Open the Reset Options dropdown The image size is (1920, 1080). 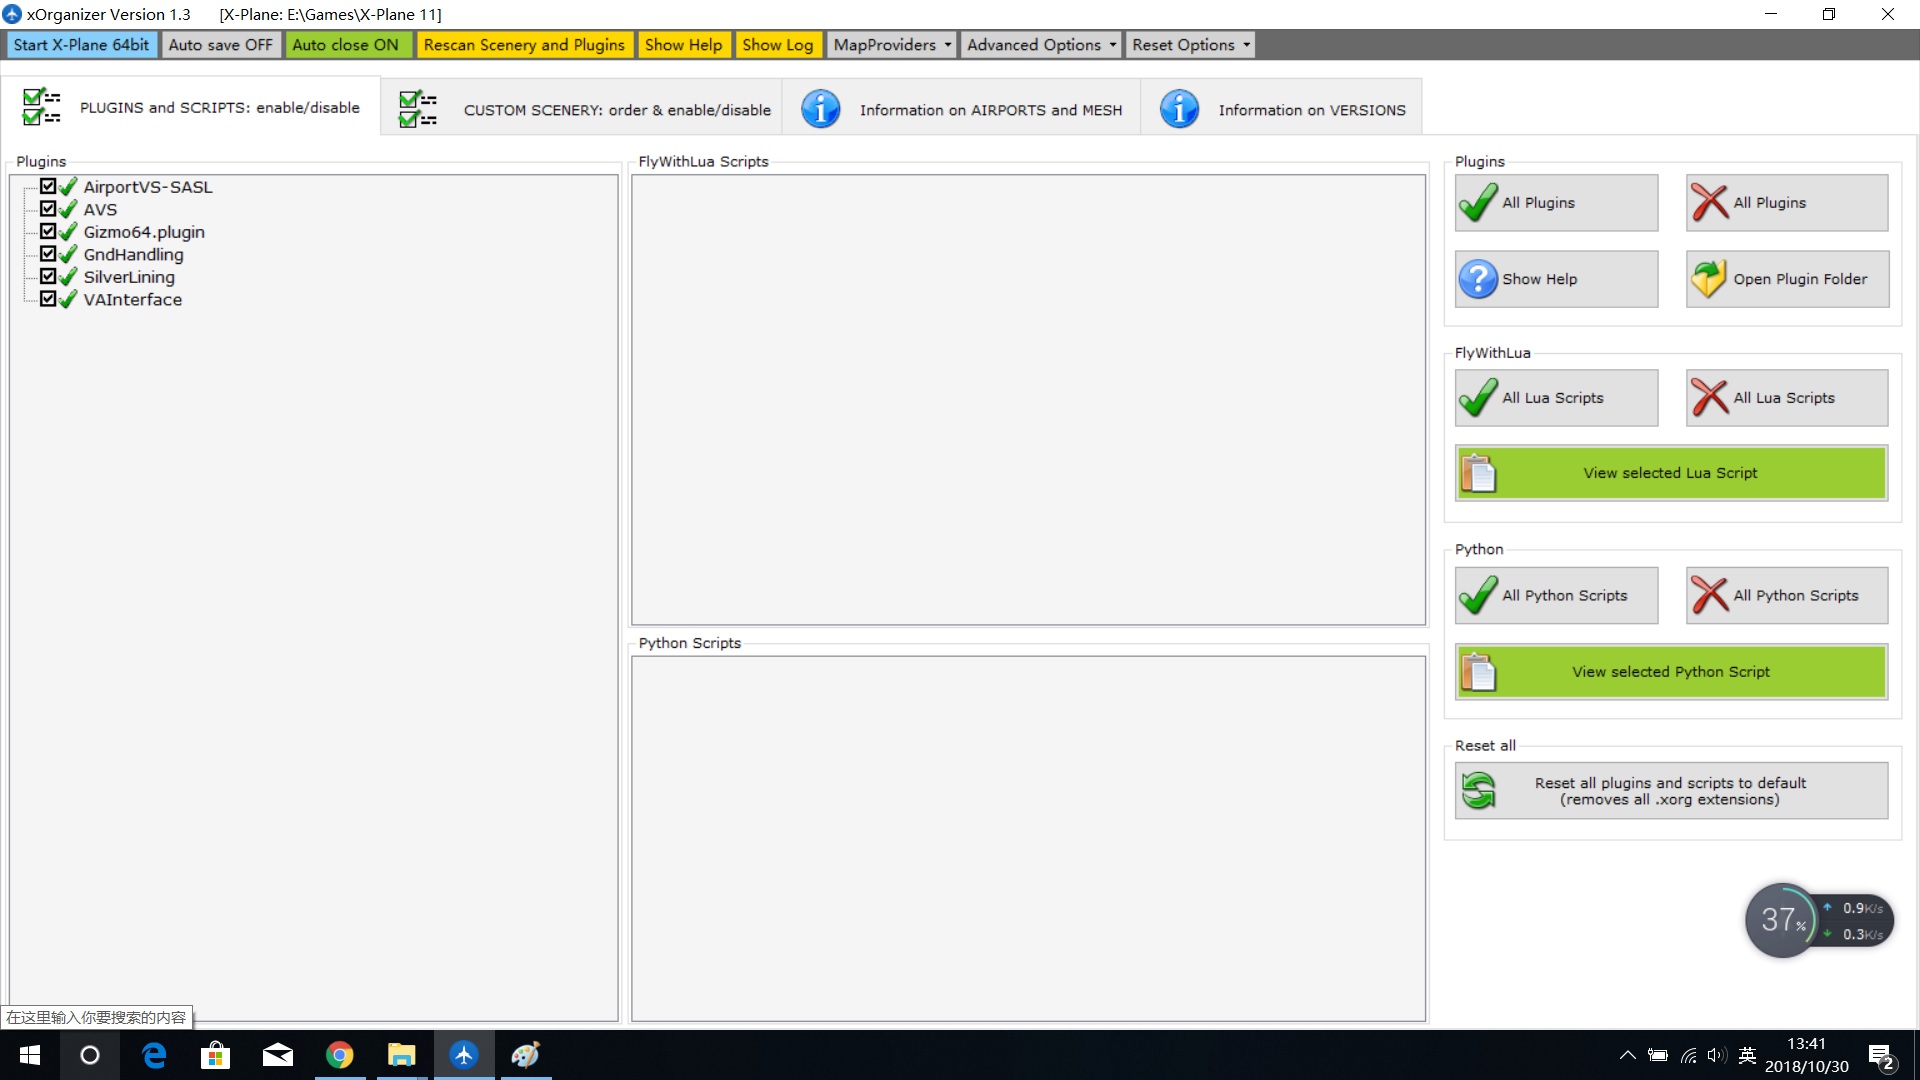point(1190,45)
